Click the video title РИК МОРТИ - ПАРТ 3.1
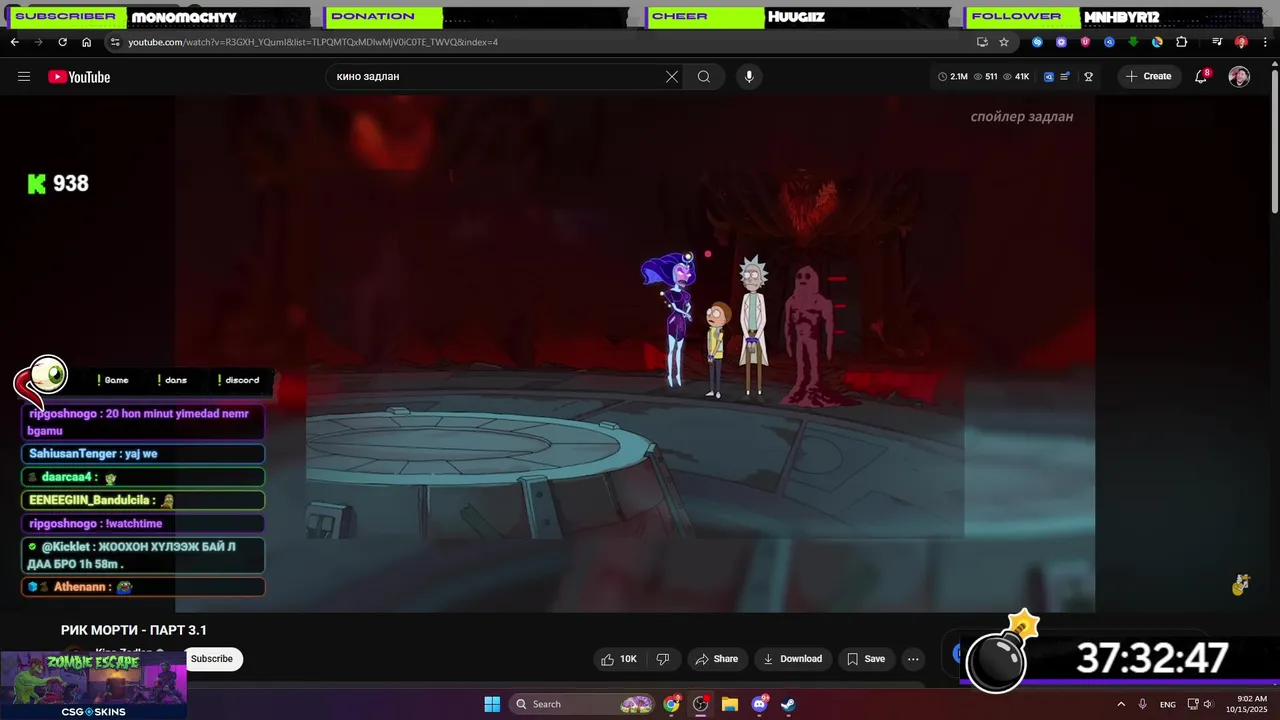This screenshot has width=1280, height=720. (x=134, y=630)
